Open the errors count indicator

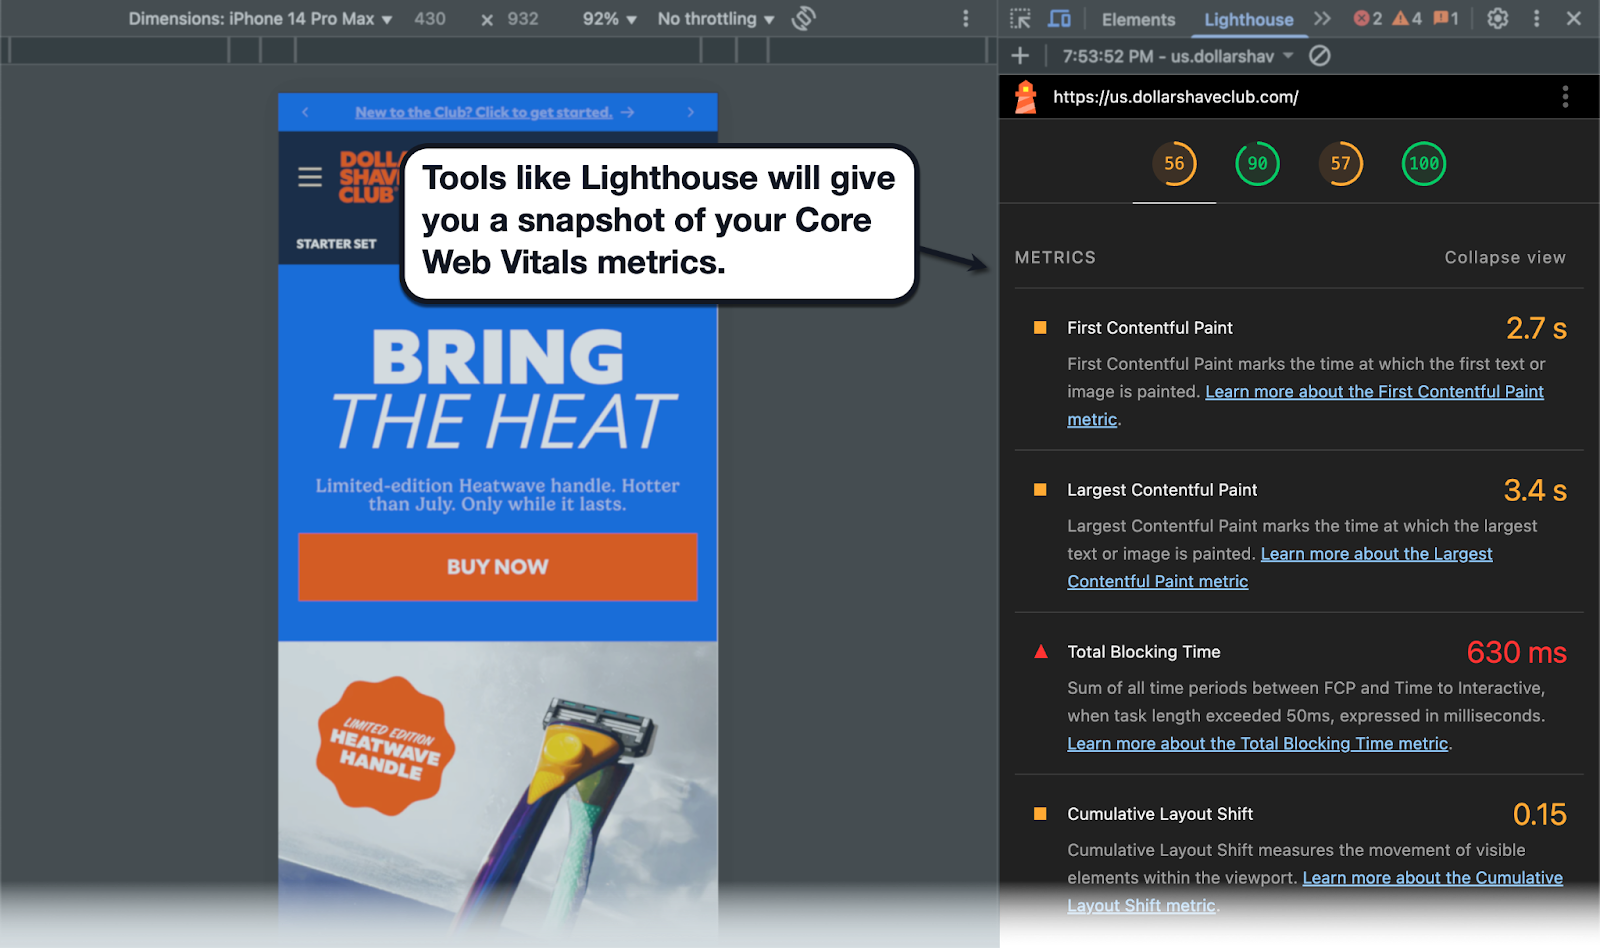1367,18
